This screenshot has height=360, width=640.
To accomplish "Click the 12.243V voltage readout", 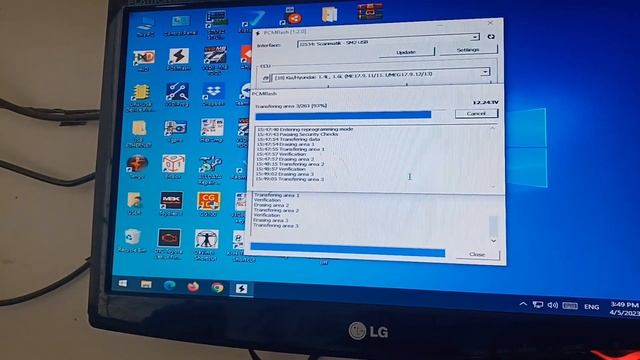I will (x=485, y=102).
